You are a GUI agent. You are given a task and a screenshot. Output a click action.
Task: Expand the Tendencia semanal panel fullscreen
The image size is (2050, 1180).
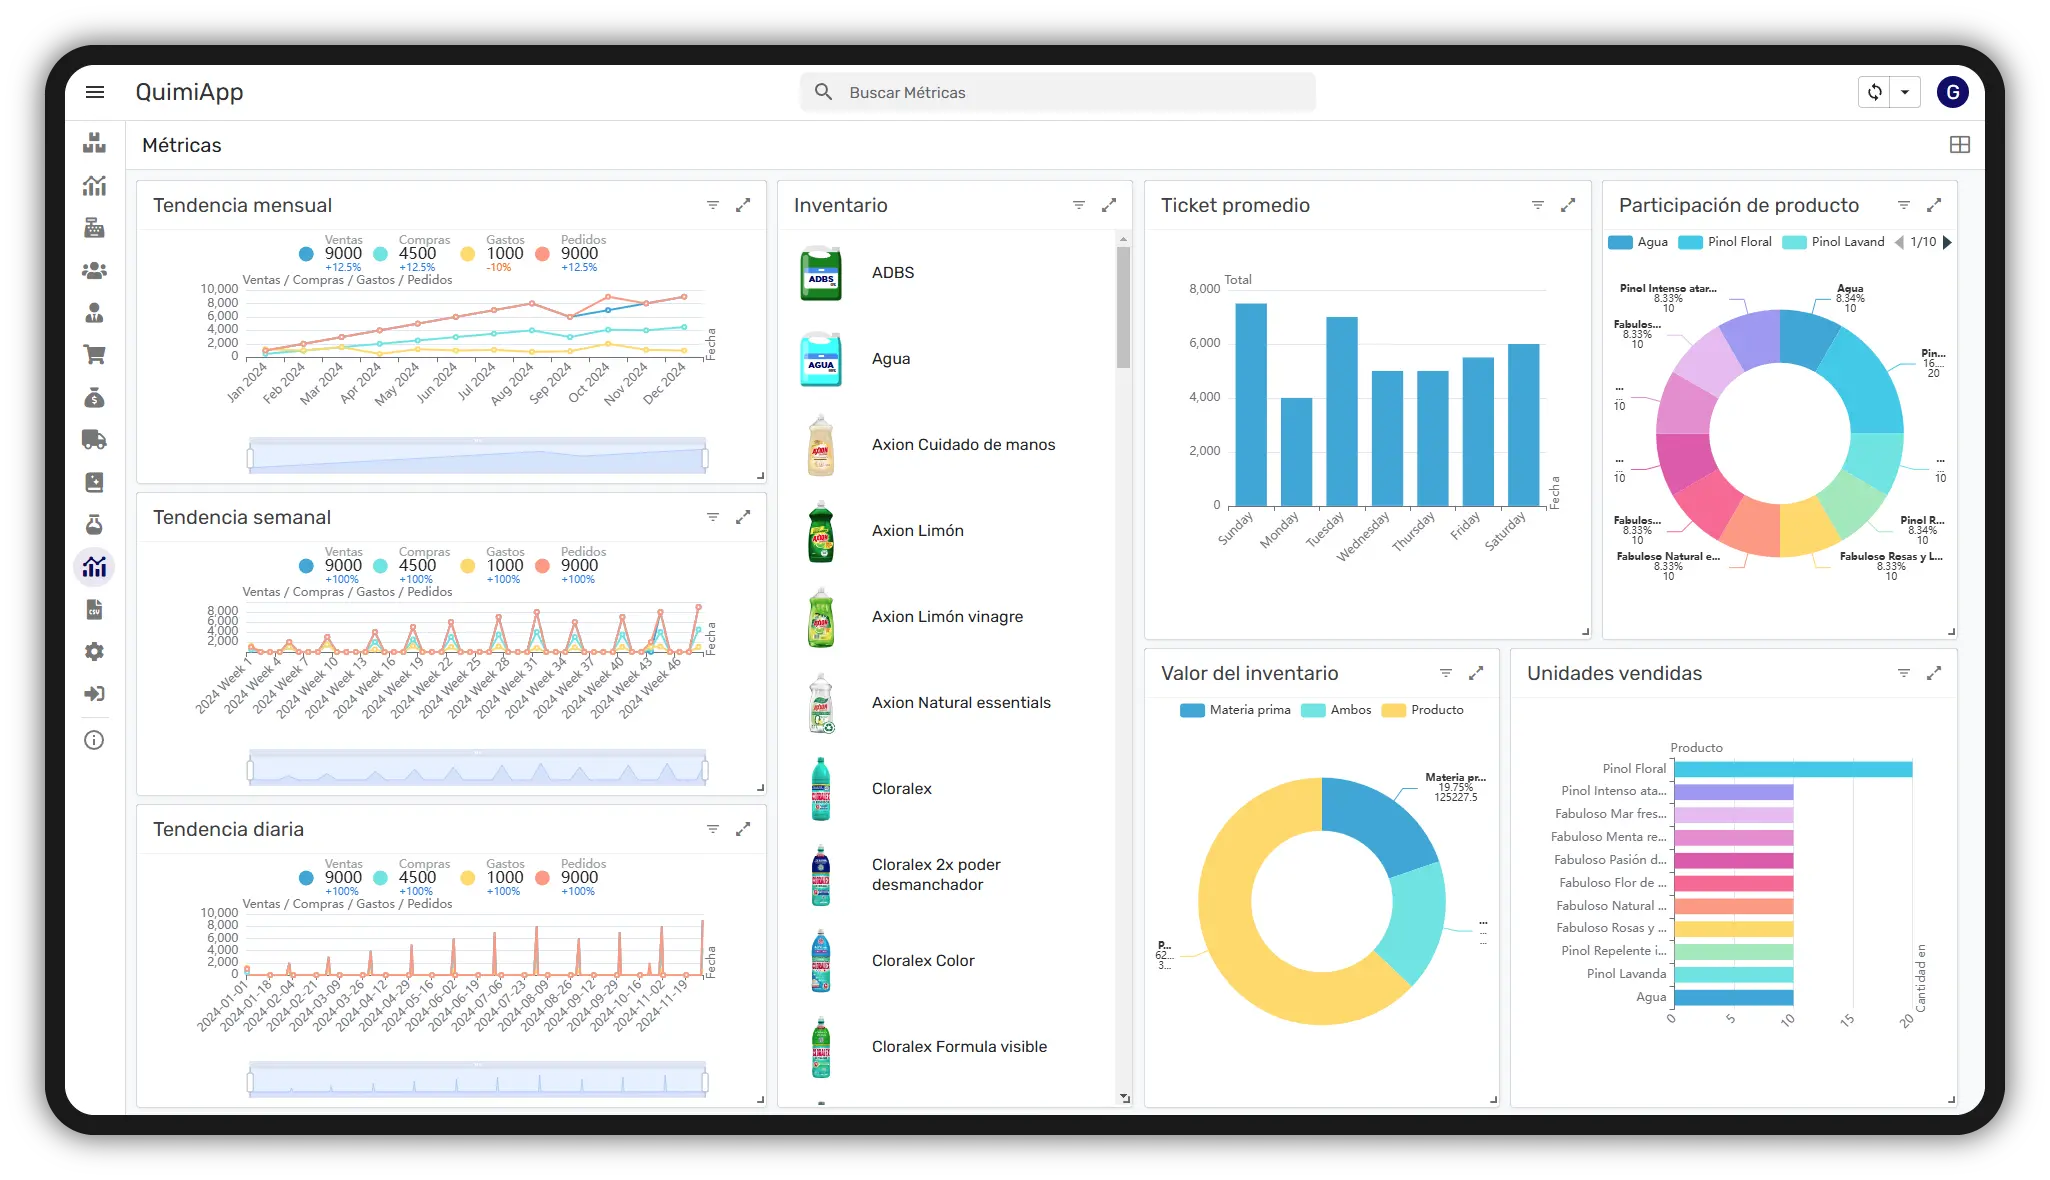[743, 517]
